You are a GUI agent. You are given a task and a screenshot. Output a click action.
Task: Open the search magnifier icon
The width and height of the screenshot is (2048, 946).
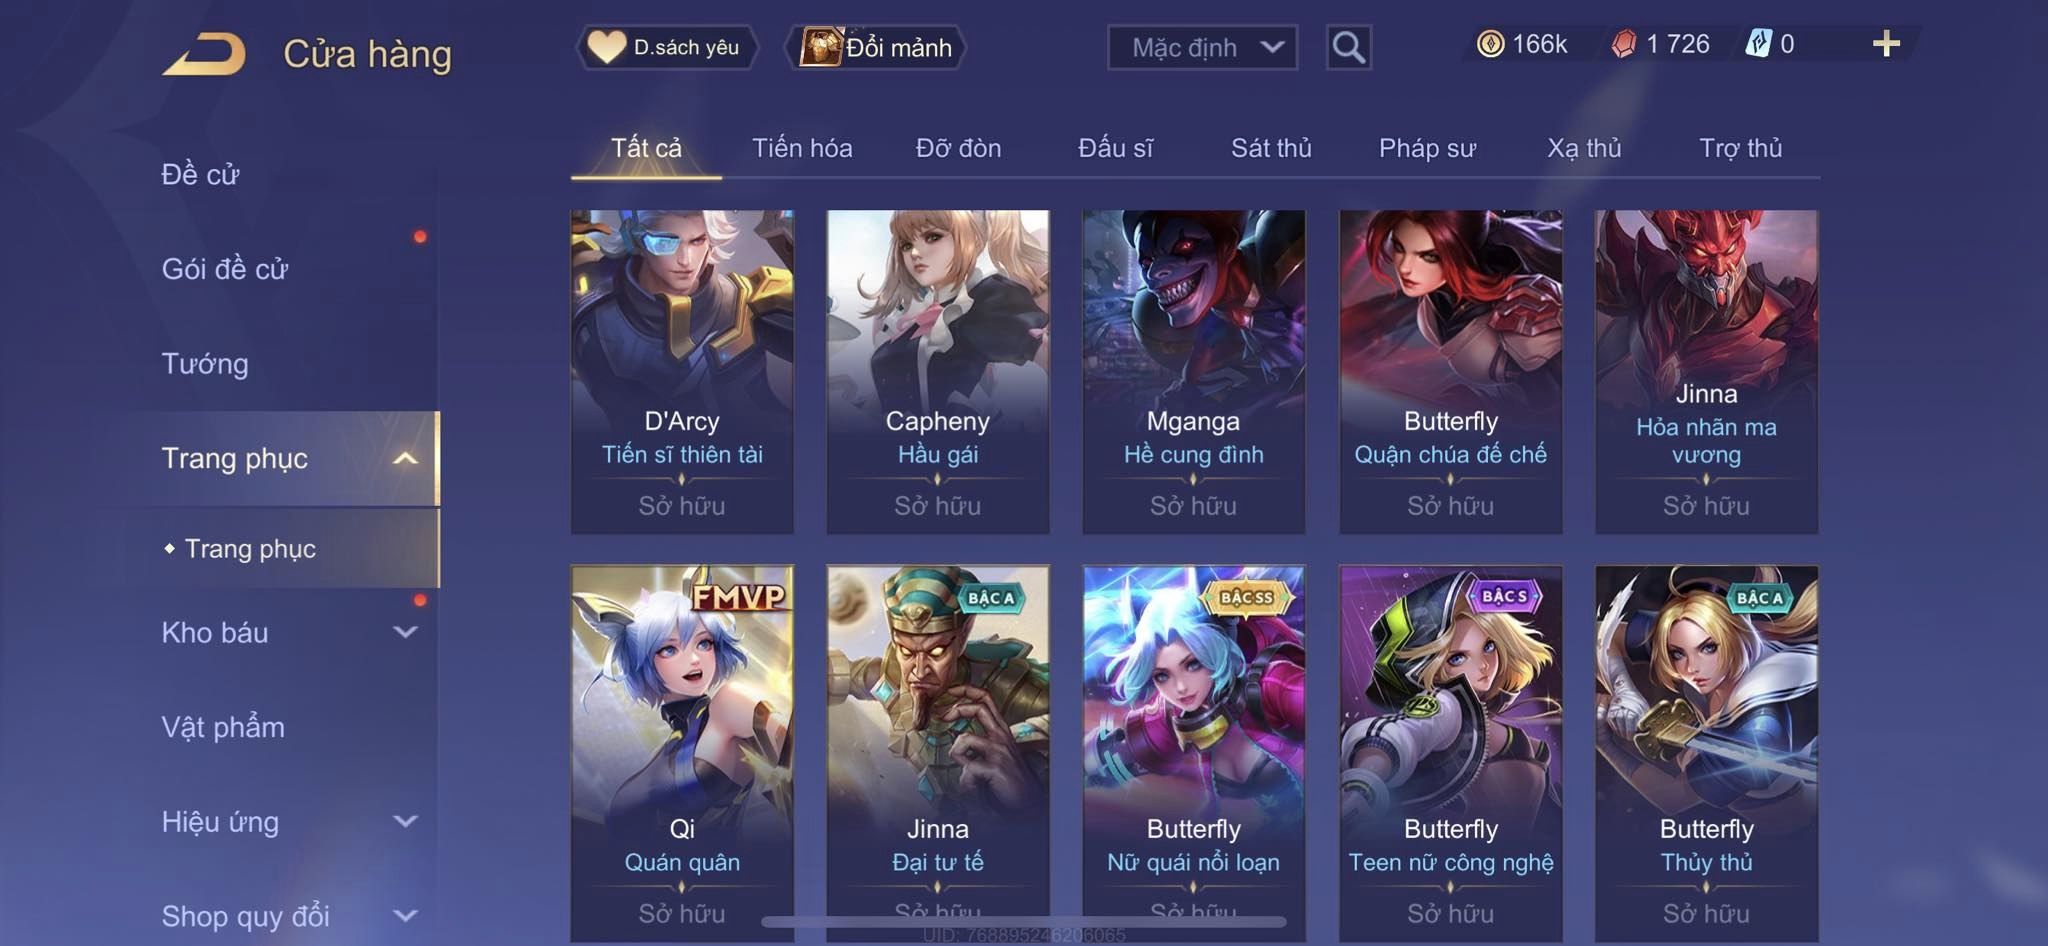(1348, 47)
